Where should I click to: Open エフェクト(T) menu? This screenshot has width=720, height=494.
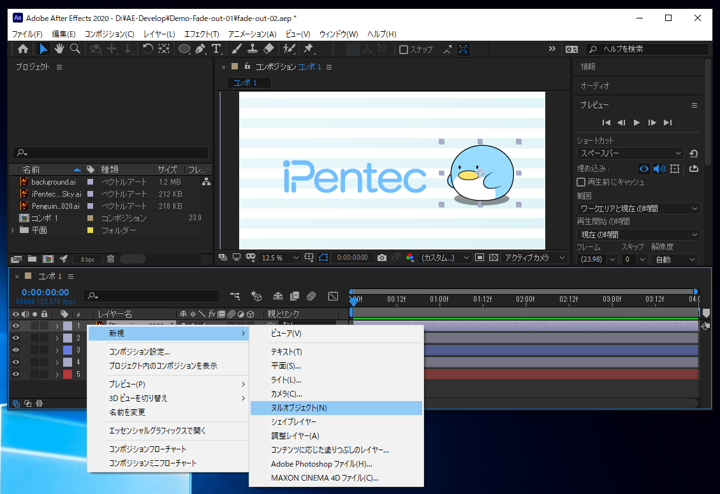[x=202, y=34]
